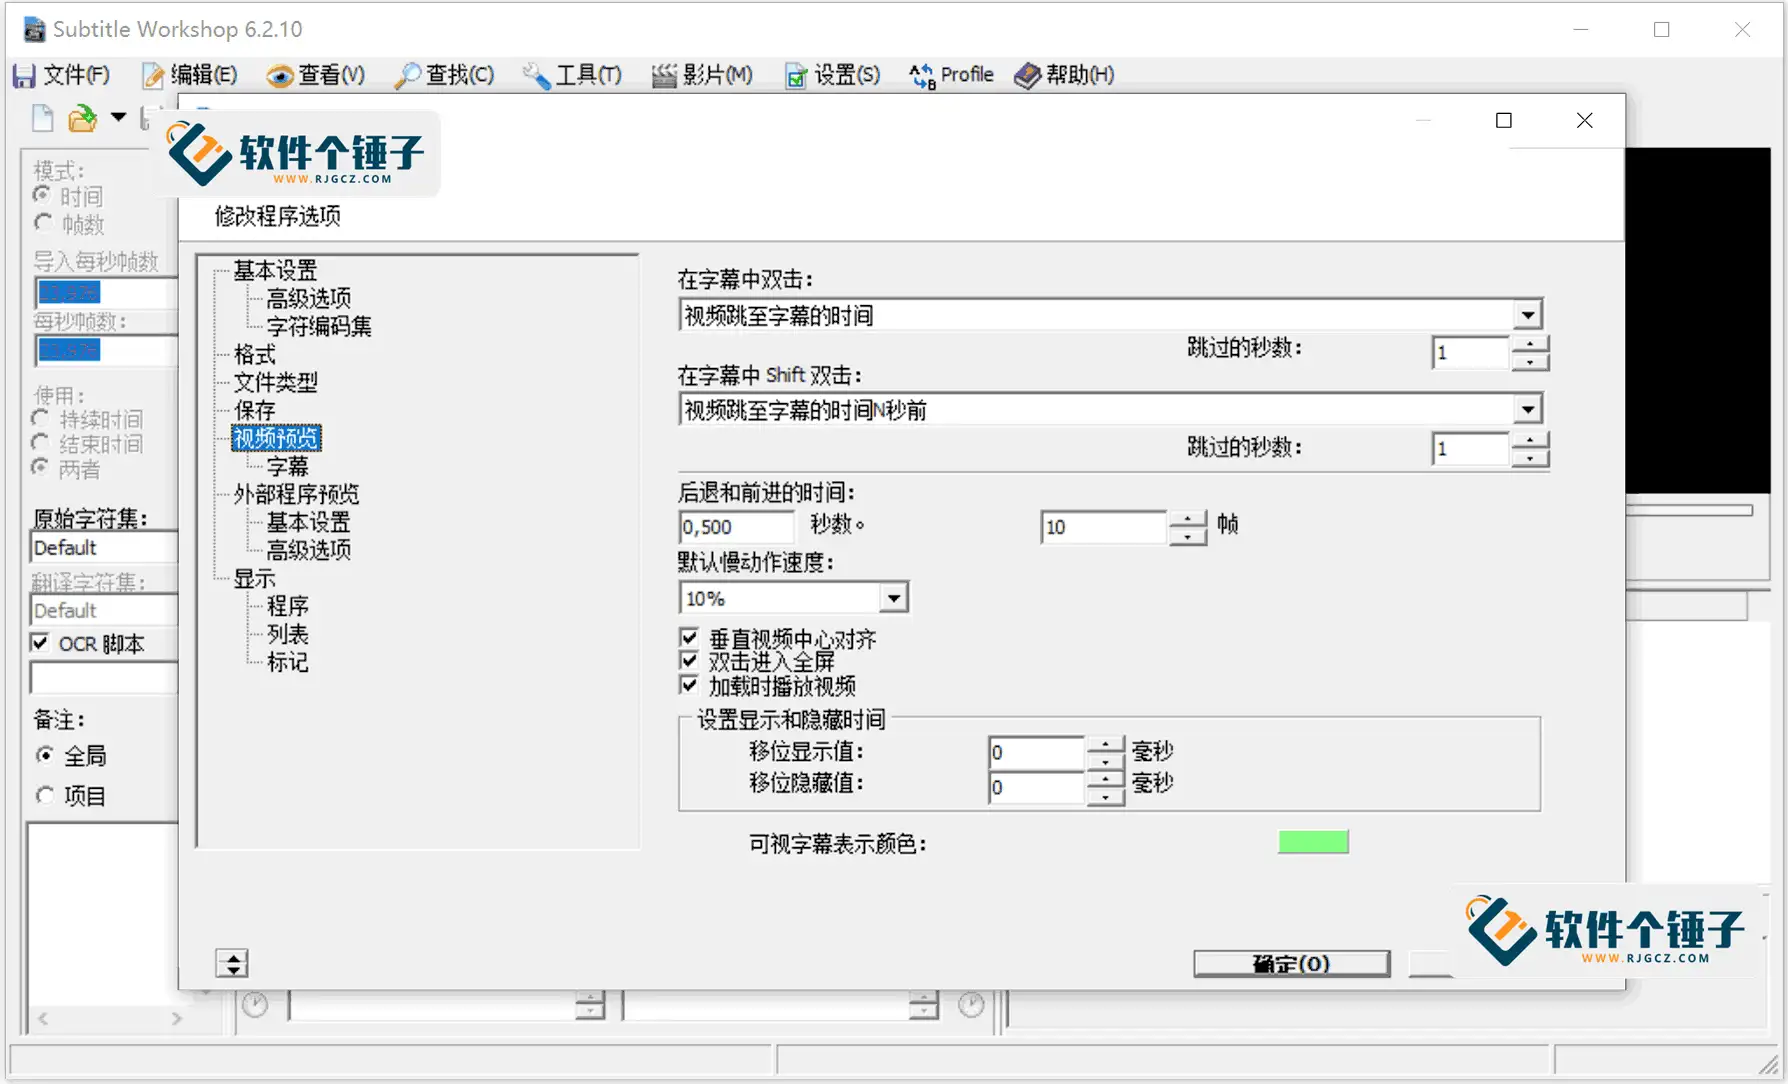Open 默认慢动作速度 dropdown
The image size is (1788, 1084).
893,598
